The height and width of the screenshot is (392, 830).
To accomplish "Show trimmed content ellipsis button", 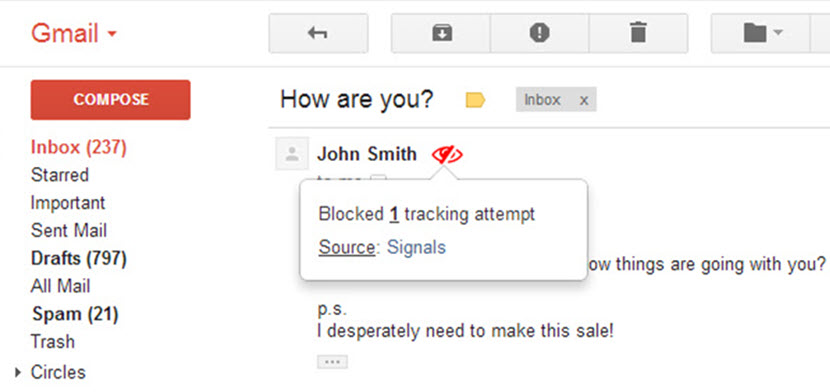I will (x=332, y=362).
